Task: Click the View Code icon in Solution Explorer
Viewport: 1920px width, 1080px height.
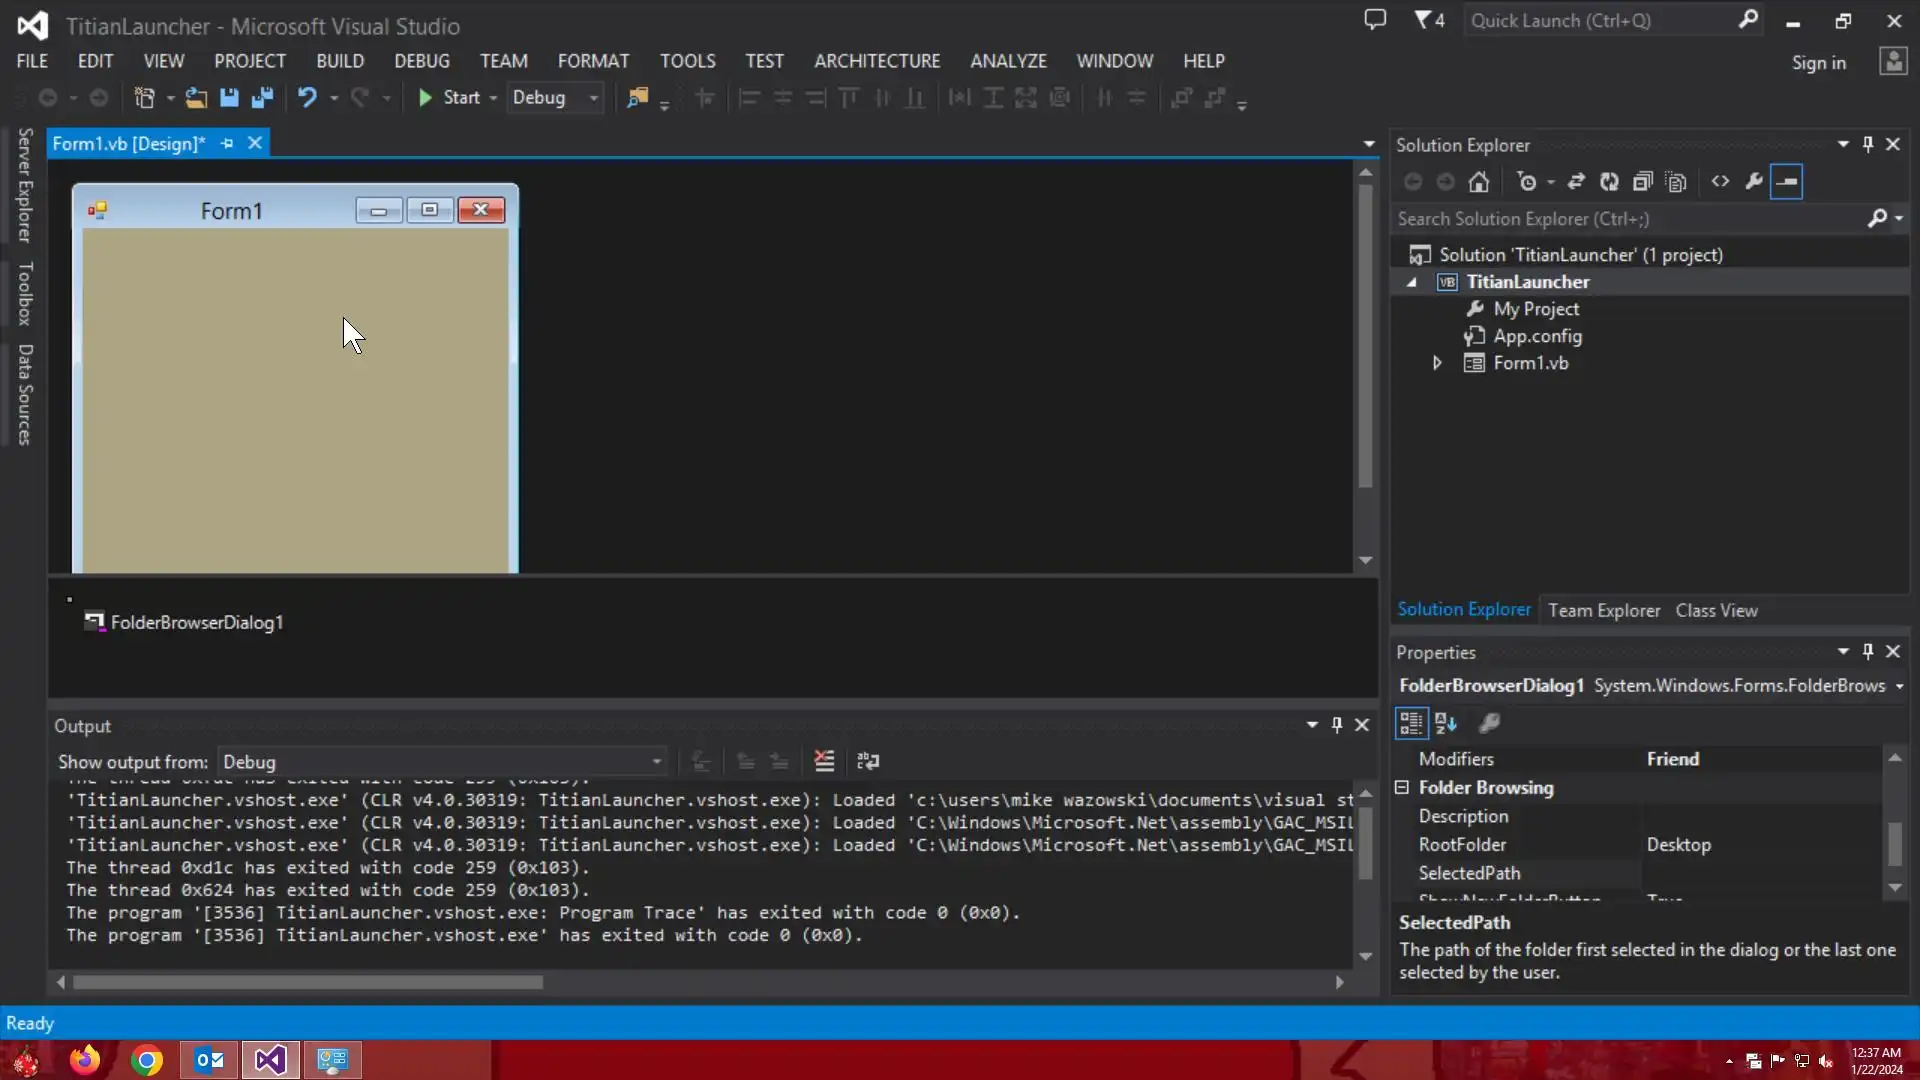Action: click(x=1720, y=182)
